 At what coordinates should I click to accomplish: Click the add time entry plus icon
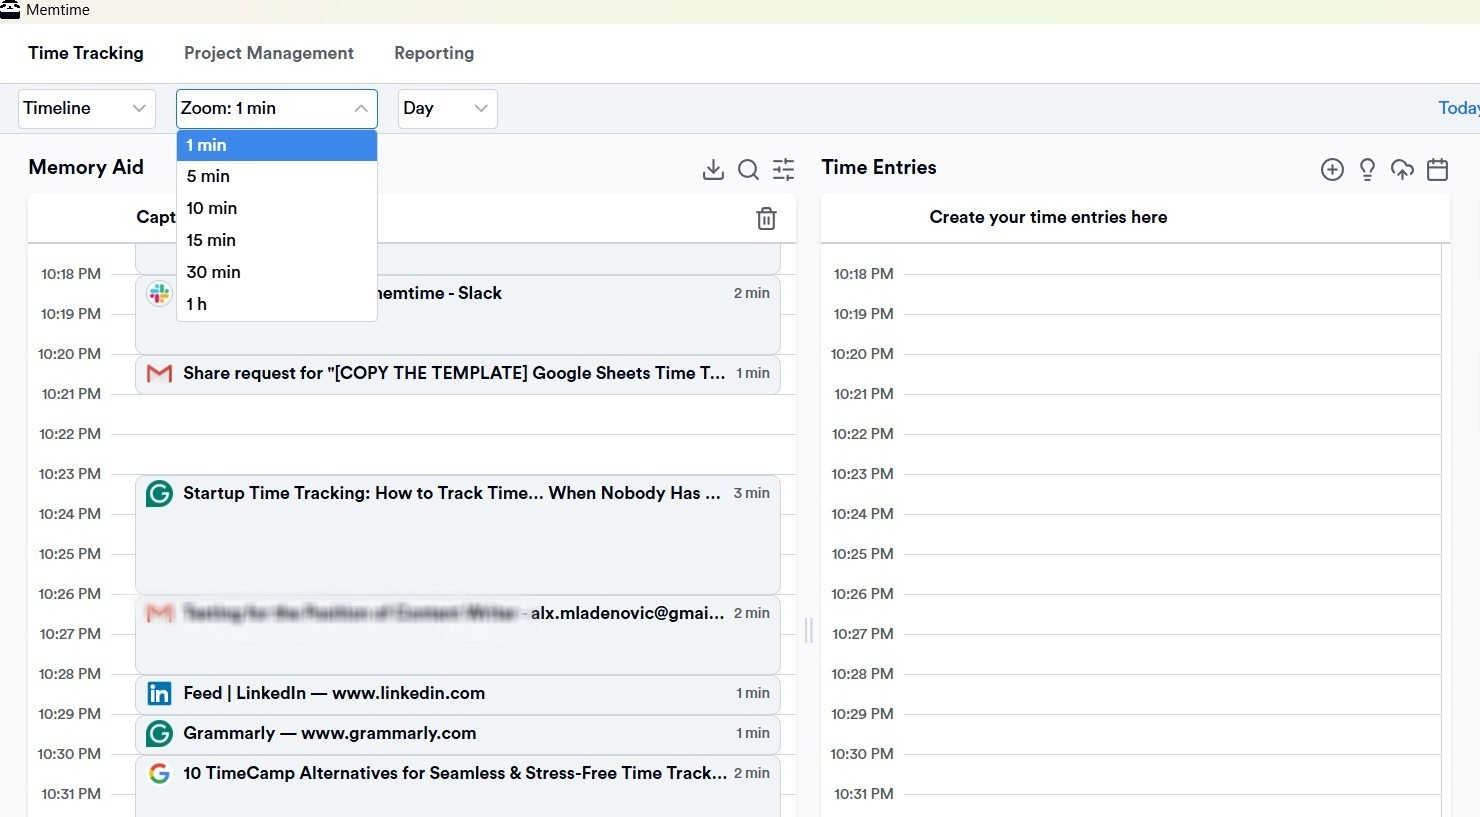tap(1332, 169)
